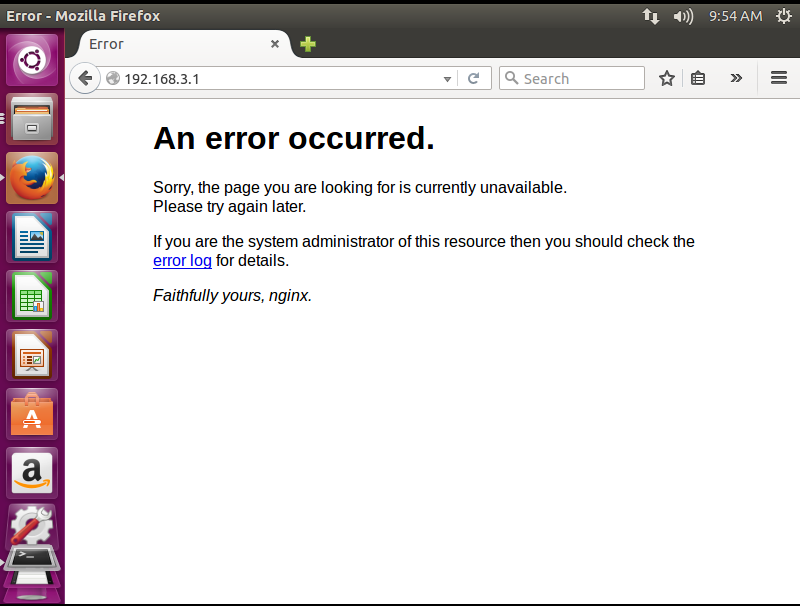
Task: Open Ubuntu Dash search from launcher
Action: (32, 60)
